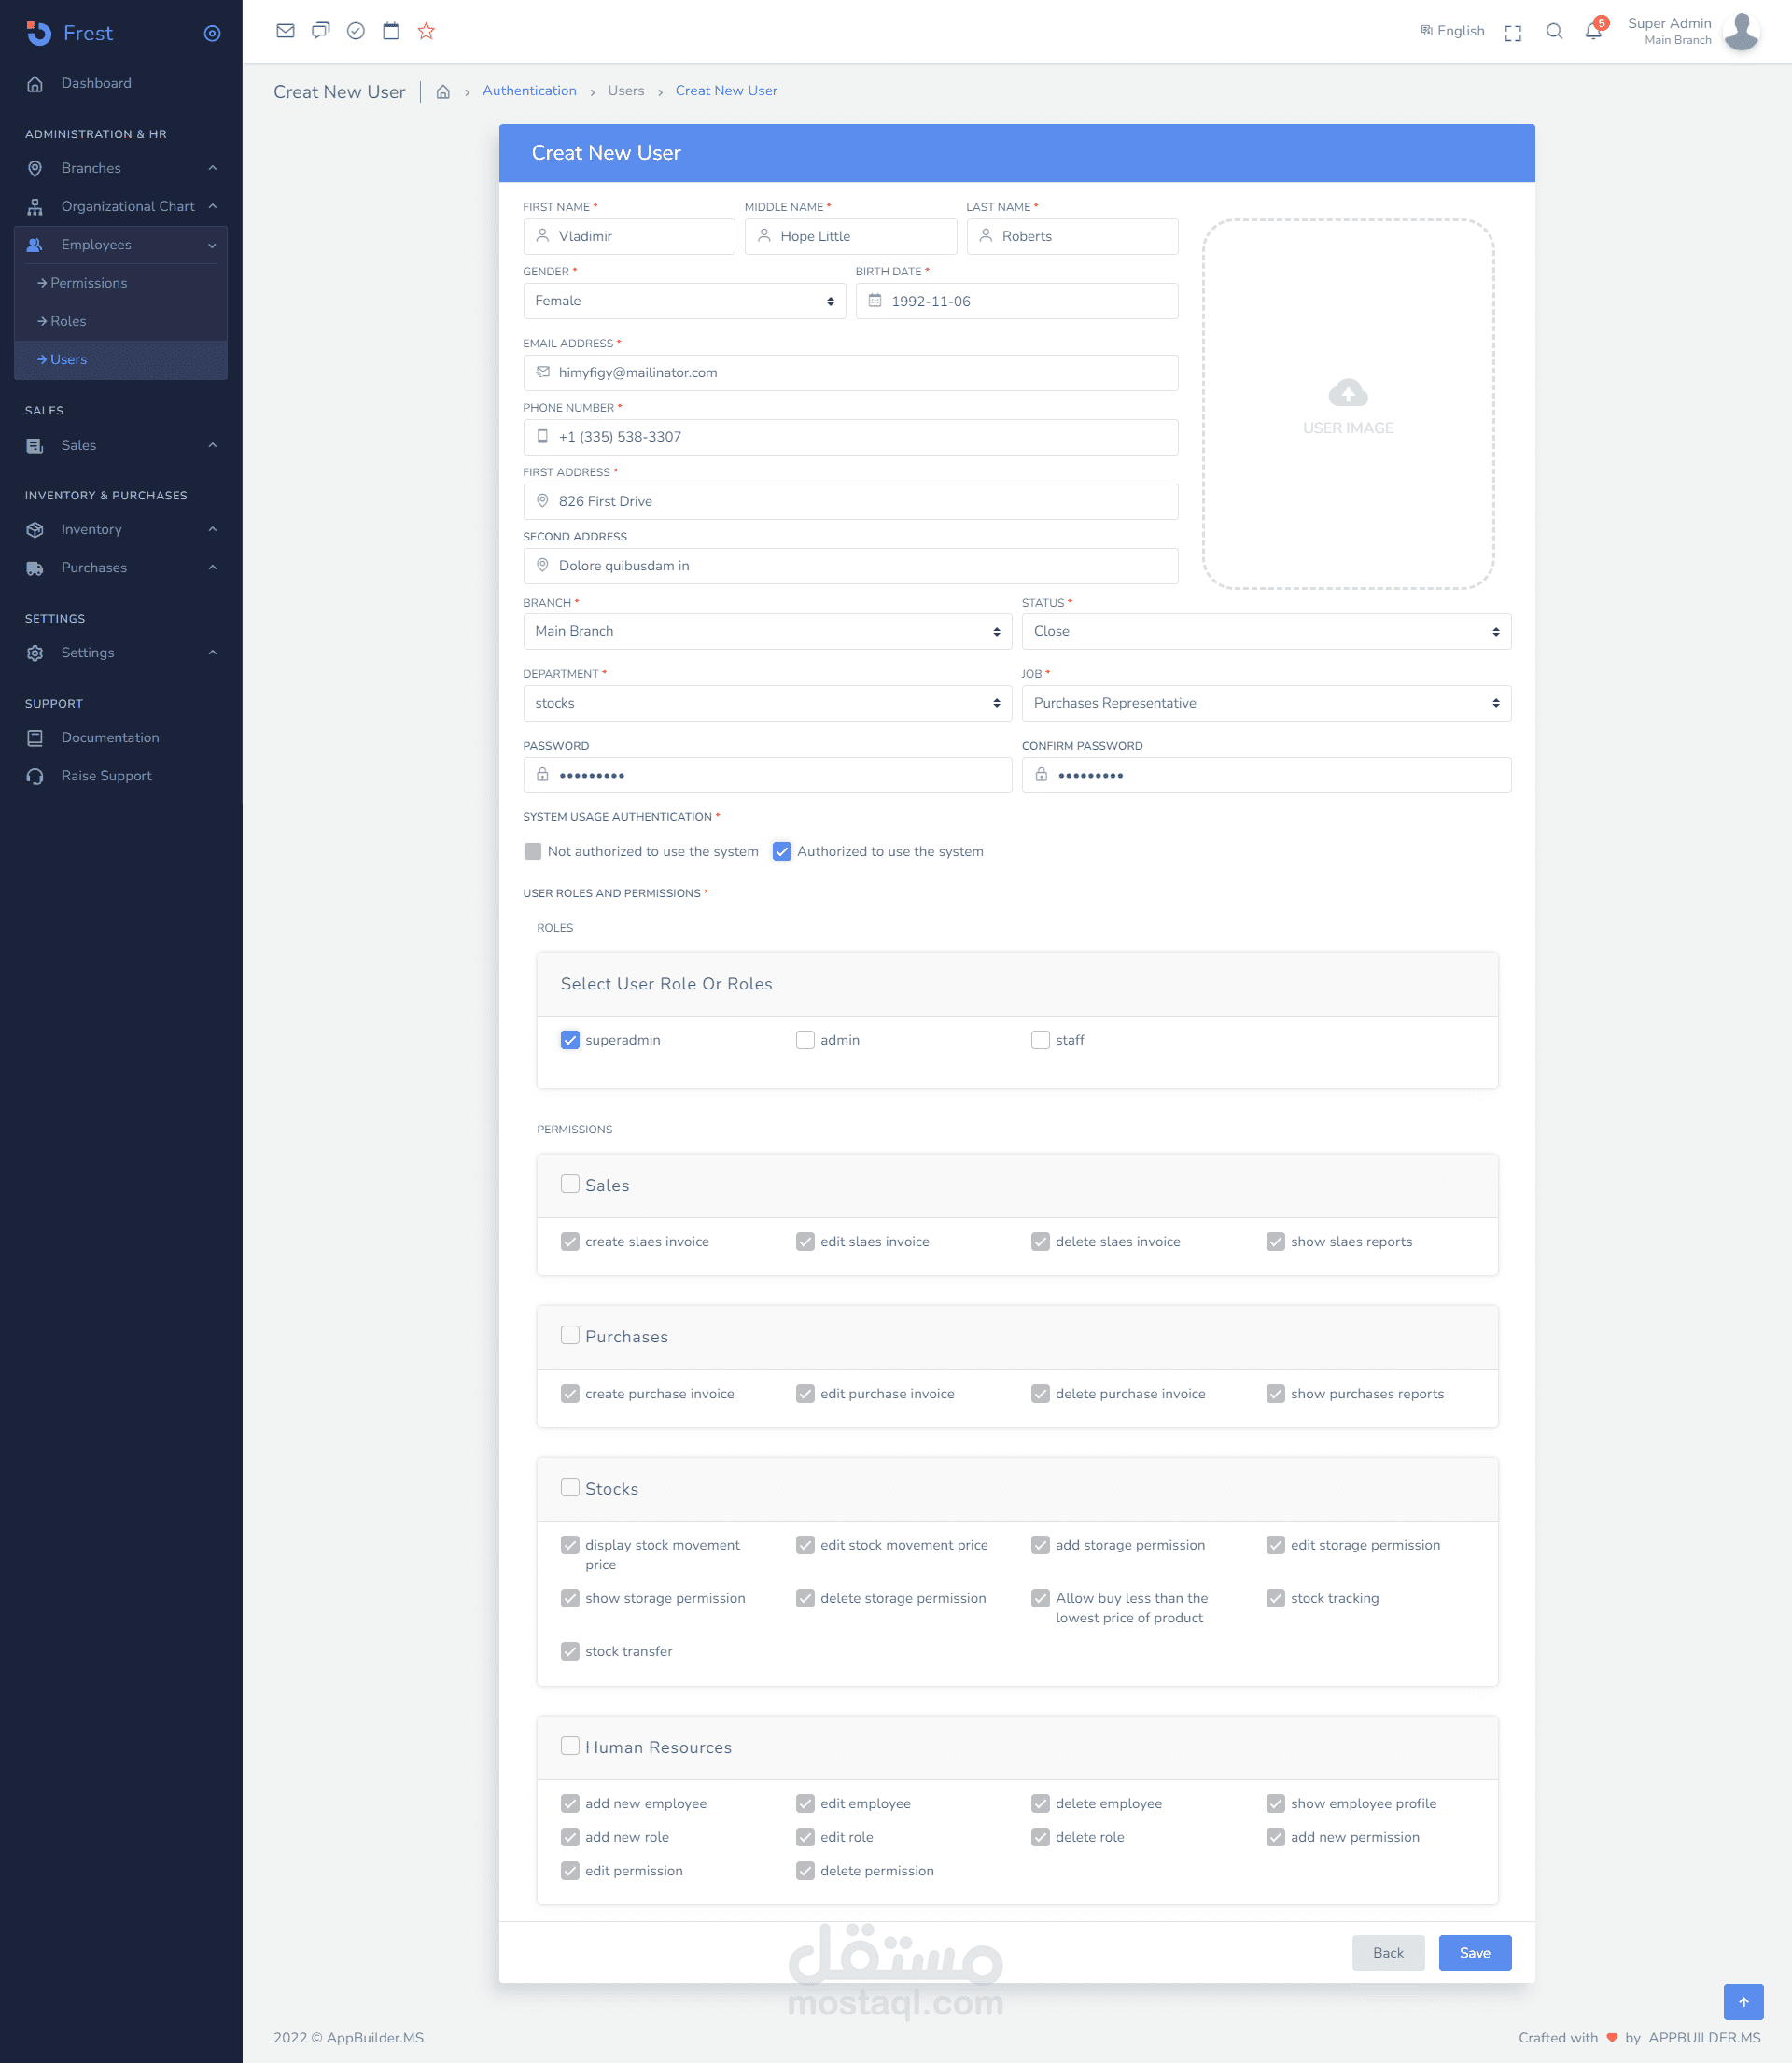Click the User Image upload area
The height and width of the screenshot is (2063, 1792).
pos(1347,404)
